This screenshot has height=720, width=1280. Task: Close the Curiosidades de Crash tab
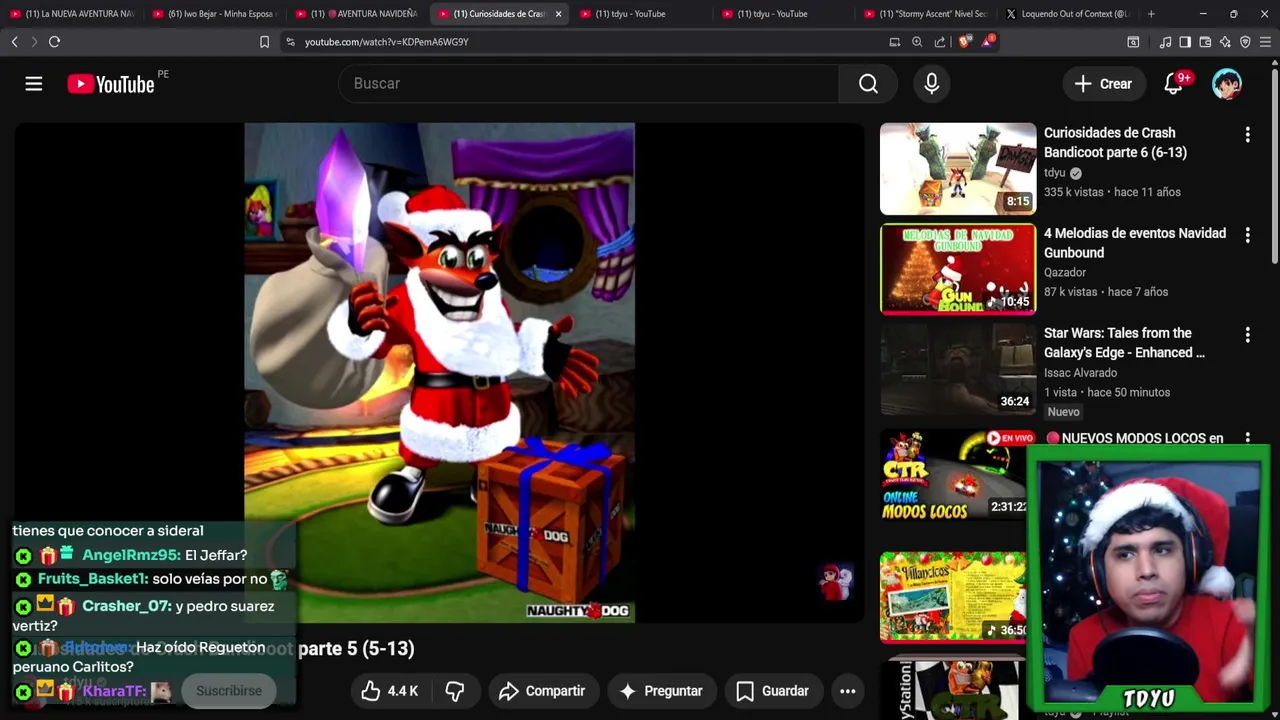point(558,14)
